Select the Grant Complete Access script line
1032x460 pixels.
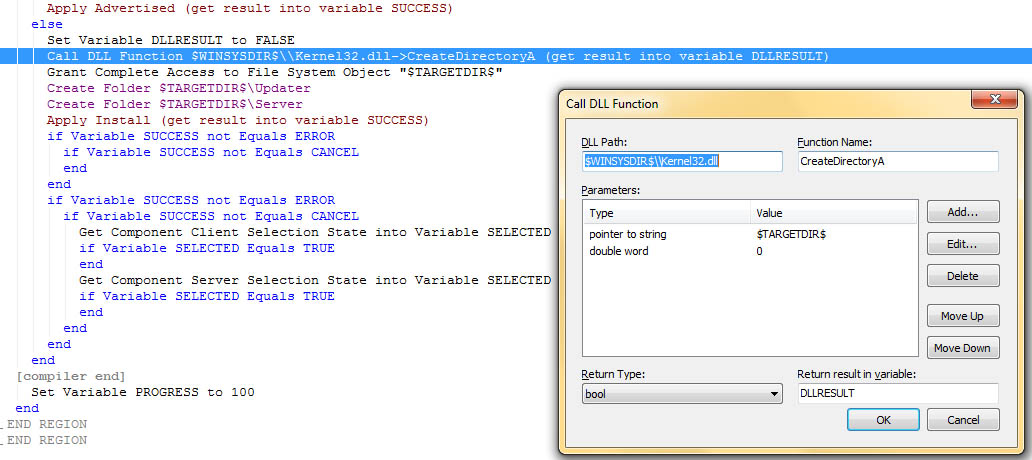click(275, 72)
